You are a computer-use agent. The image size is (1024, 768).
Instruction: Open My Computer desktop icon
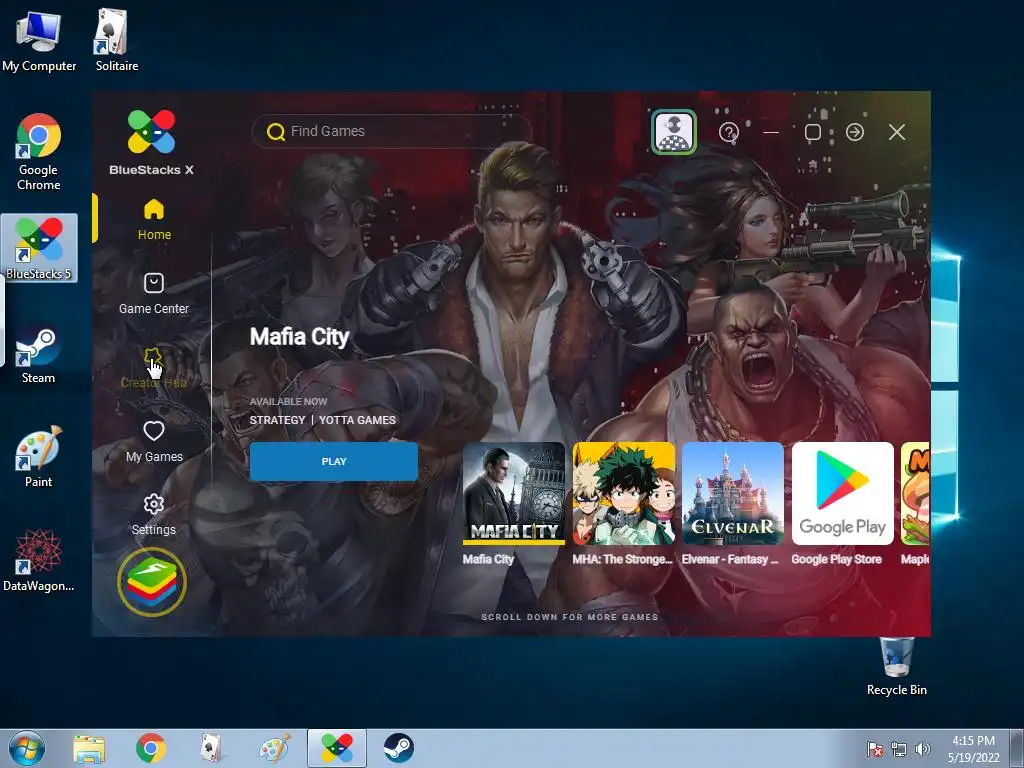pos(39,40)
